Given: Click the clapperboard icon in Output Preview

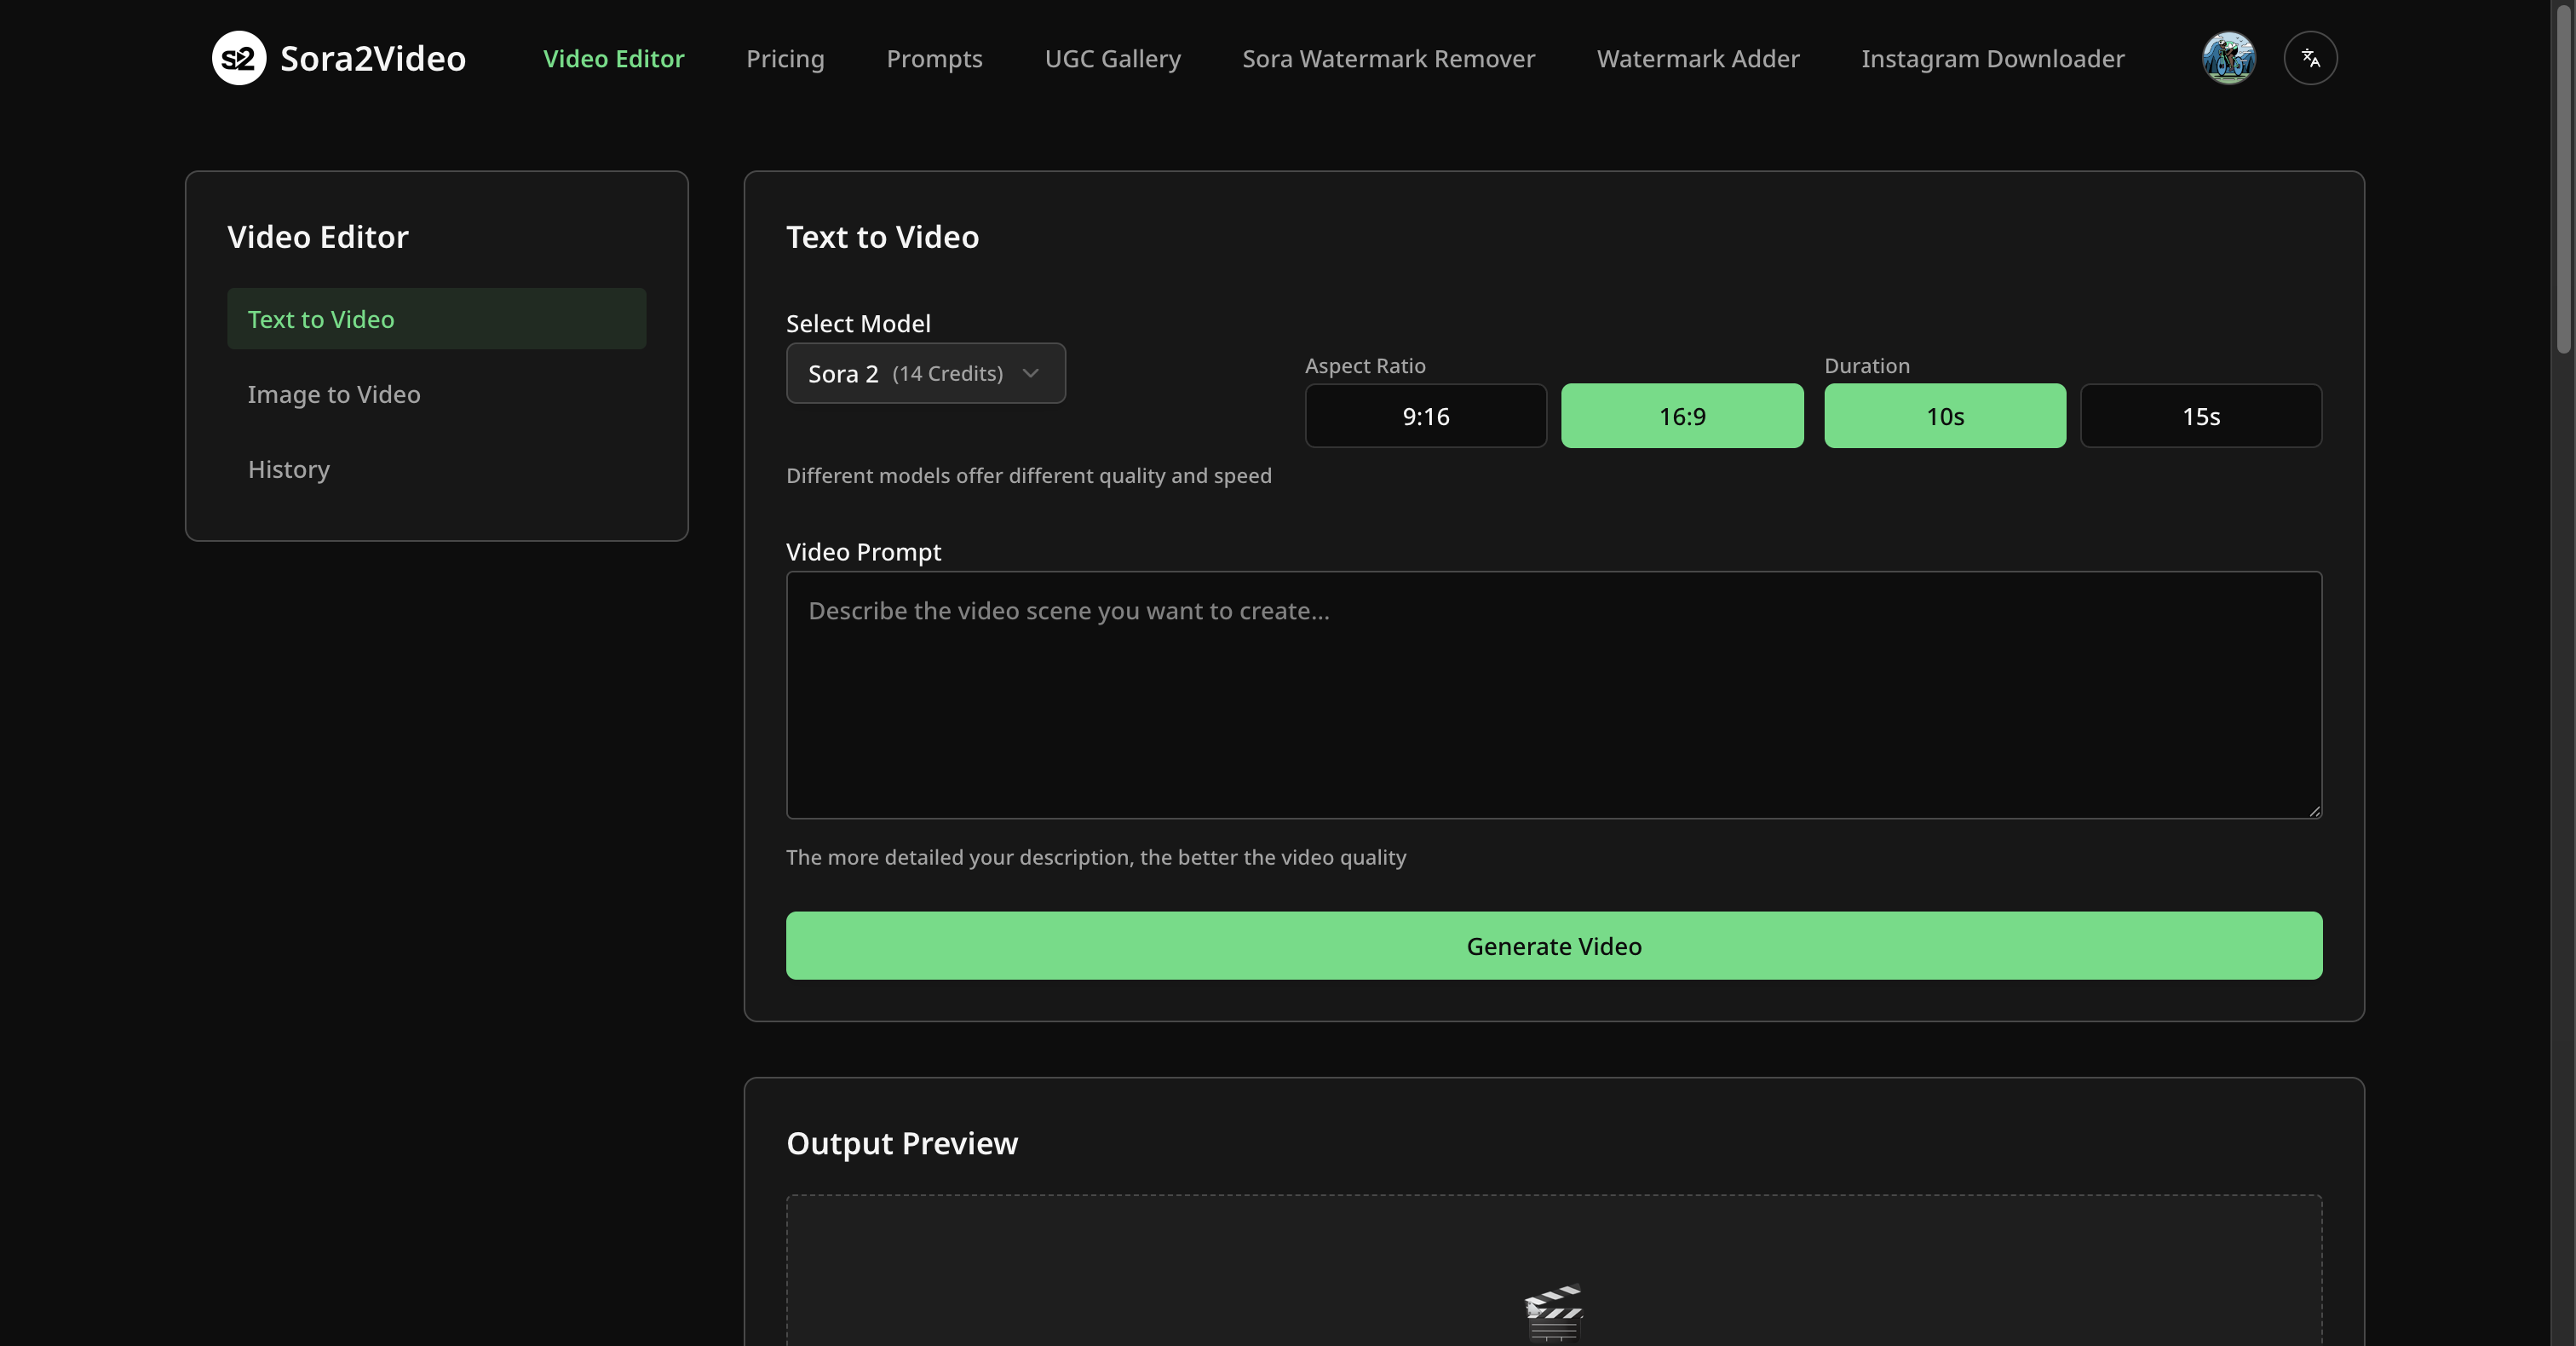Looking at the screenshot, I should 1553,1311.
